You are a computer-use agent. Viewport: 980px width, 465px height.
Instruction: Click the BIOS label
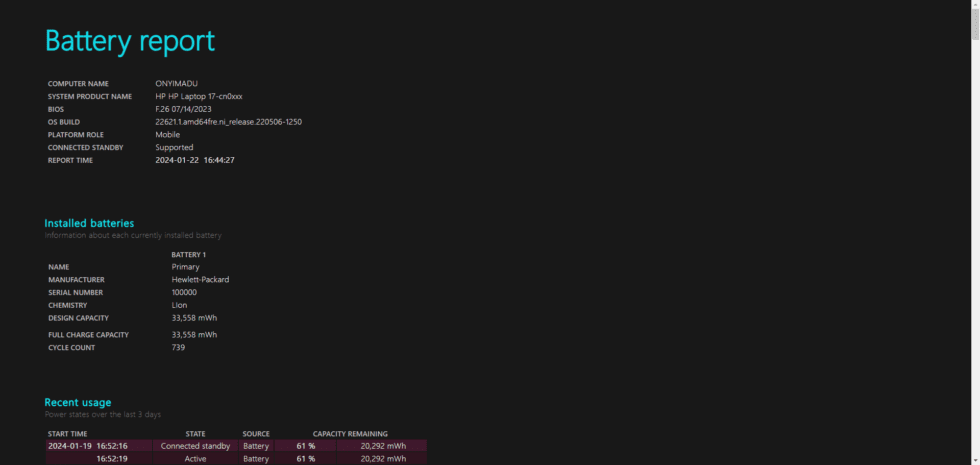(x=56, y=109)
